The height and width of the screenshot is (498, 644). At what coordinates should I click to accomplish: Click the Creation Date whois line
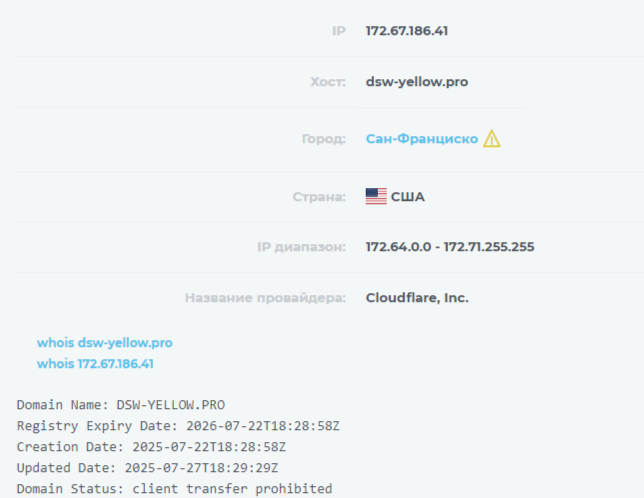tap(151, 447)
